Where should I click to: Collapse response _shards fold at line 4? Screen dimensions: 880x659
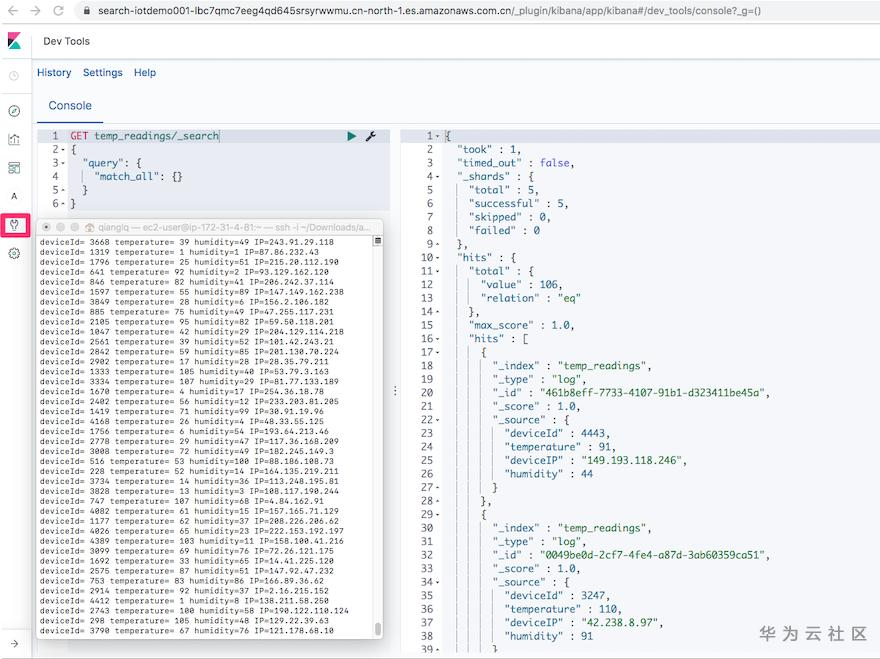click(x=437, y=177)
